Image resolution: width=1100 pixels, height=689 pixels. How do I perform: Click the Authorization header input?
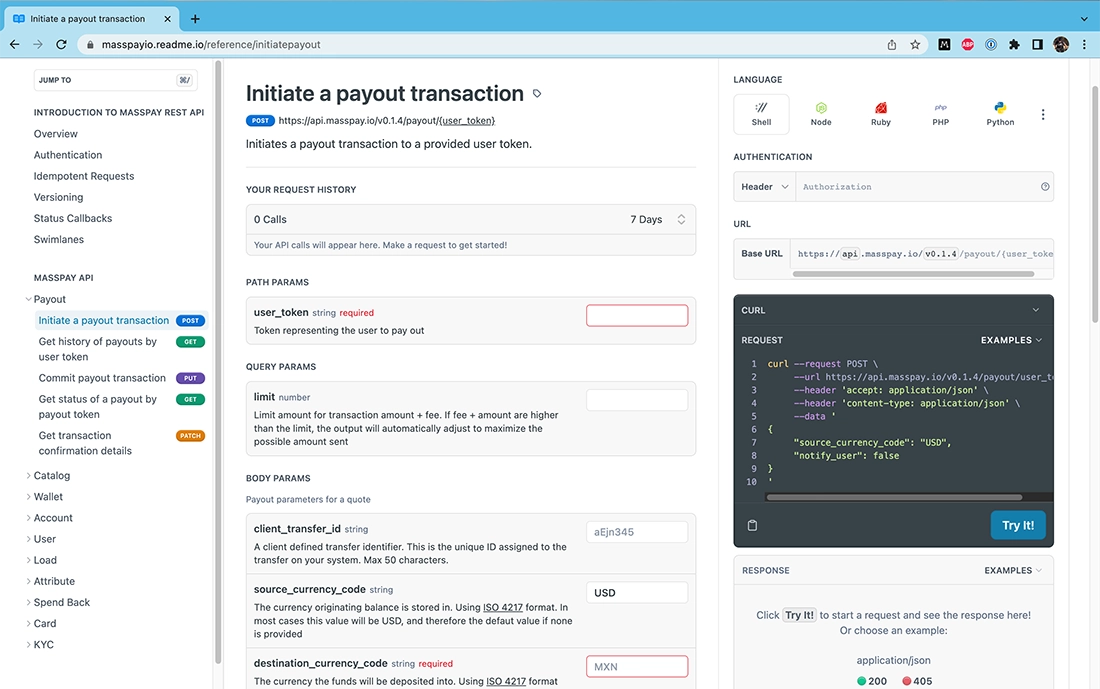[x=916, y=187]
